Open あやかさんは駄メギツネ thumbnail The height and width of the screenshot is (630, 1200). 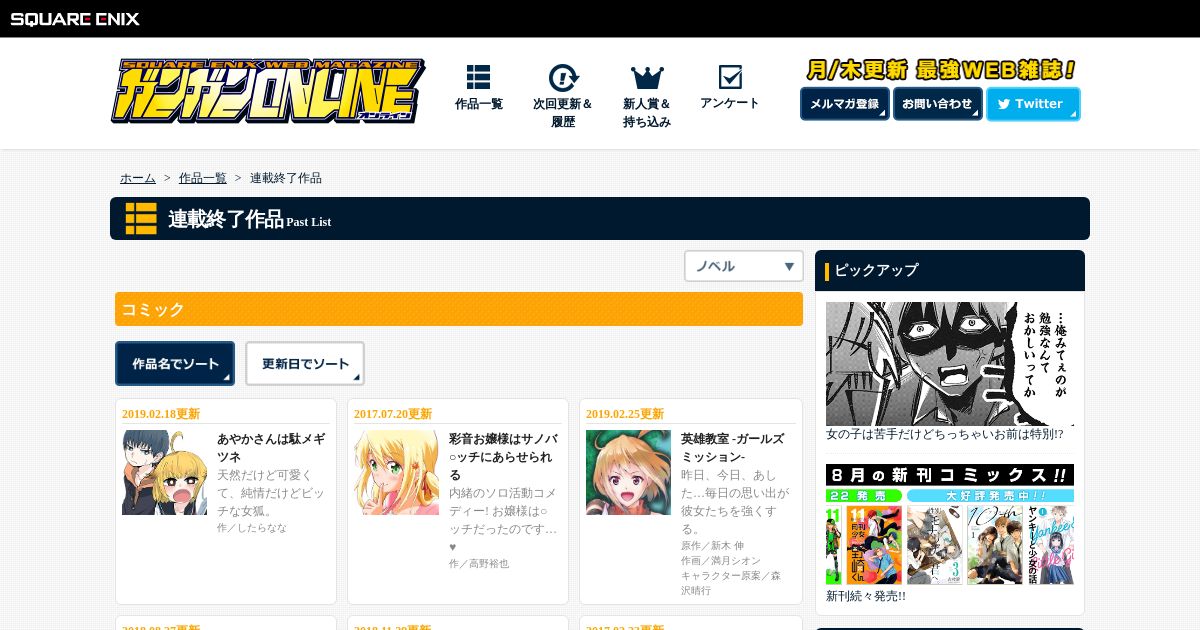click(165, 472)
